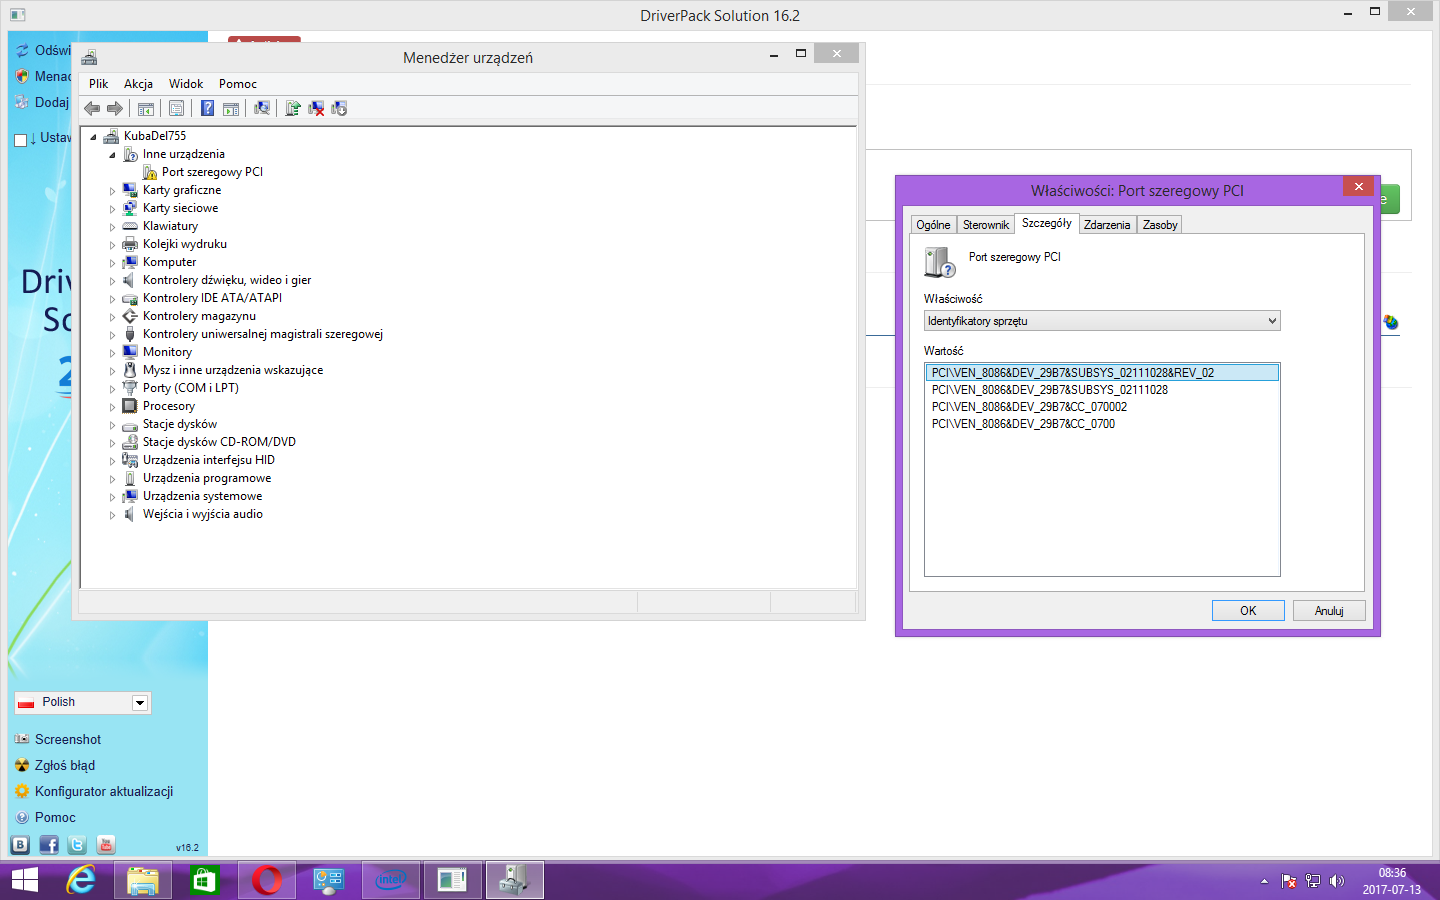Click the Pomoc link in DriverPack sidebar
The height and width of the screenshot is (900, 1440).
point(55,817)
